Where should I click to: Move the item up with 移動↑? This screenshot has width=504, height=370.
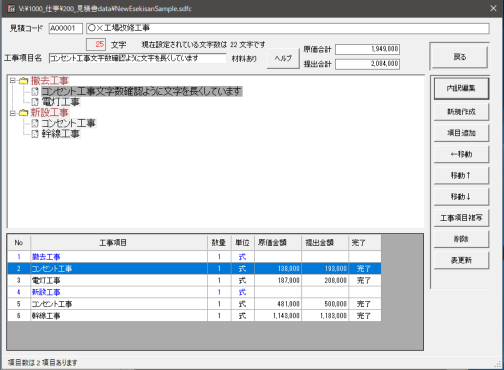[461, 175]
